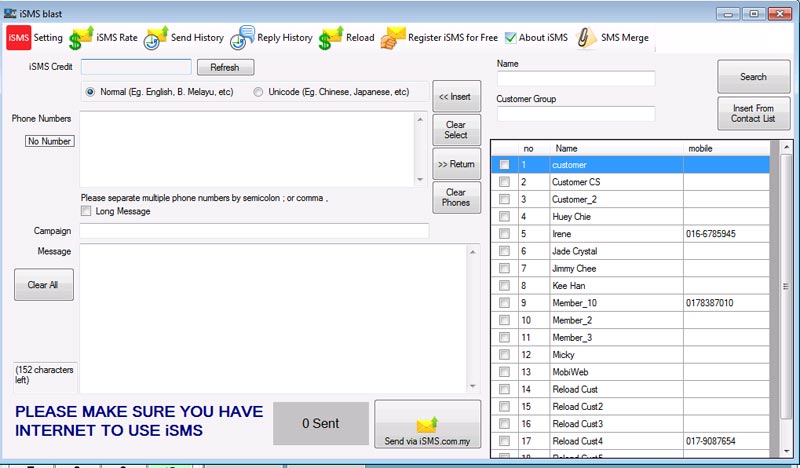The height and width of the screenshot is (468, 800).
Task: Focus the Name search field
Action: (x=576, y=79)
